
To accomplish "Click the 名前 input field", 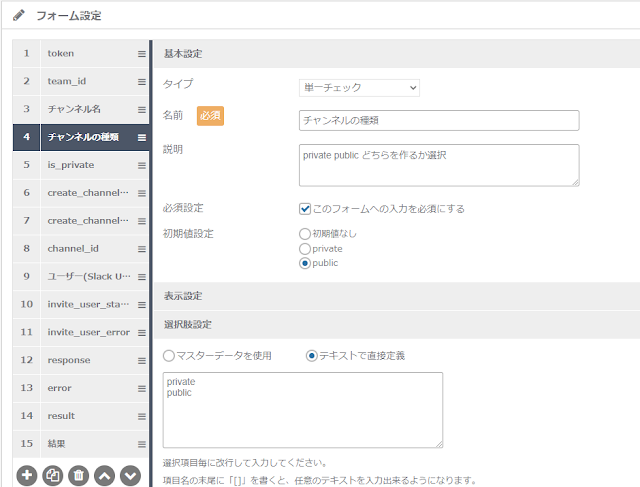I will [439, 120].
